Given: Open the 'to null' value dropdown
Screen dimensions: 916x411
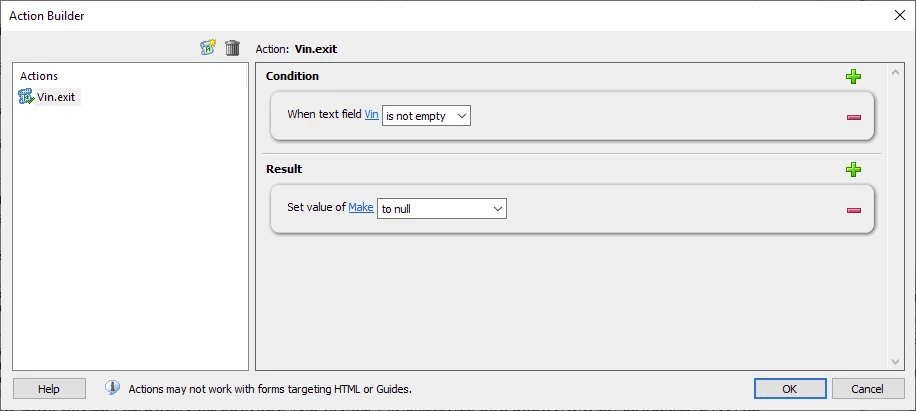Looking at the screenshot, I should [442, 208].
